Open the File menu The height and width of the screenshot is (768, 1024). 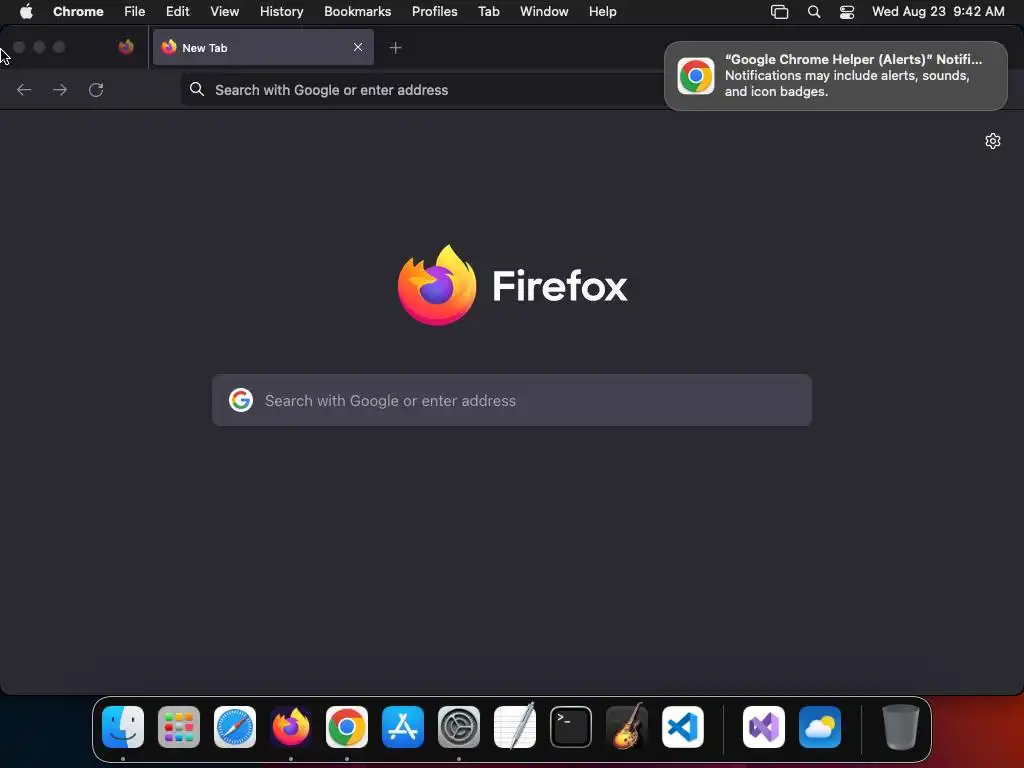click(135, 11)
